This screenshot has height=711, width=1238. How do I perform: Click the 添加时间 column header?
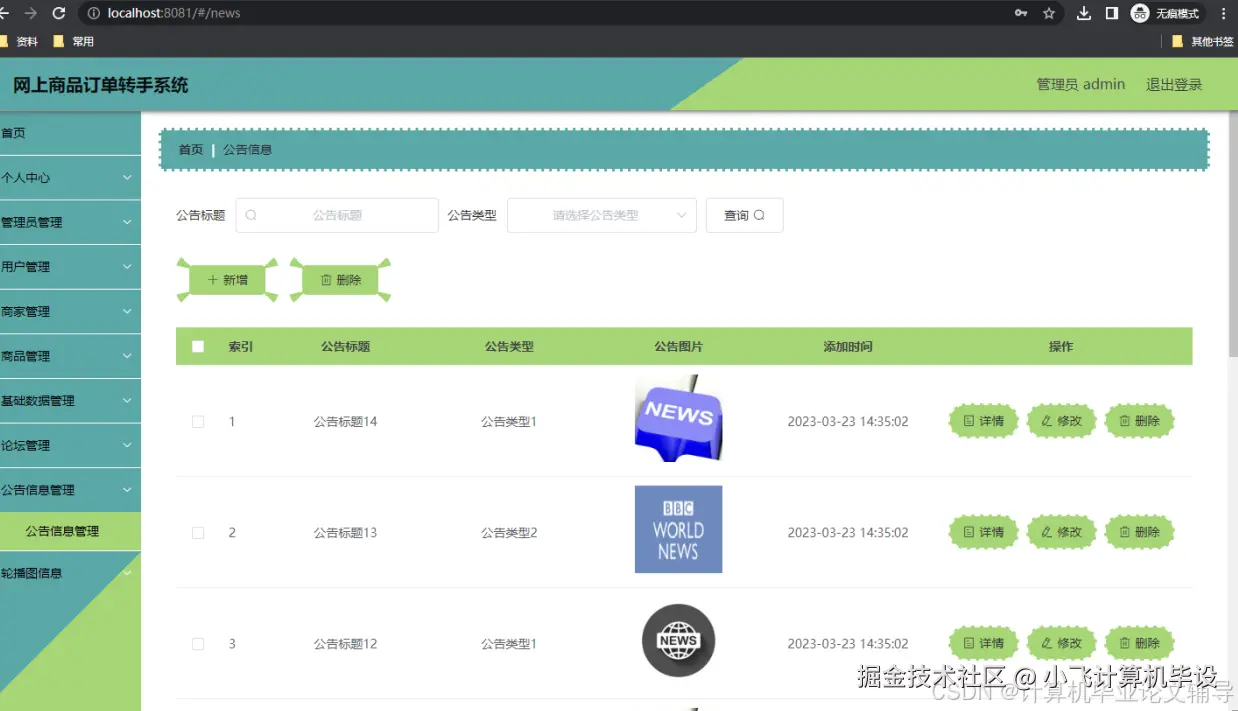pos(848,346)
